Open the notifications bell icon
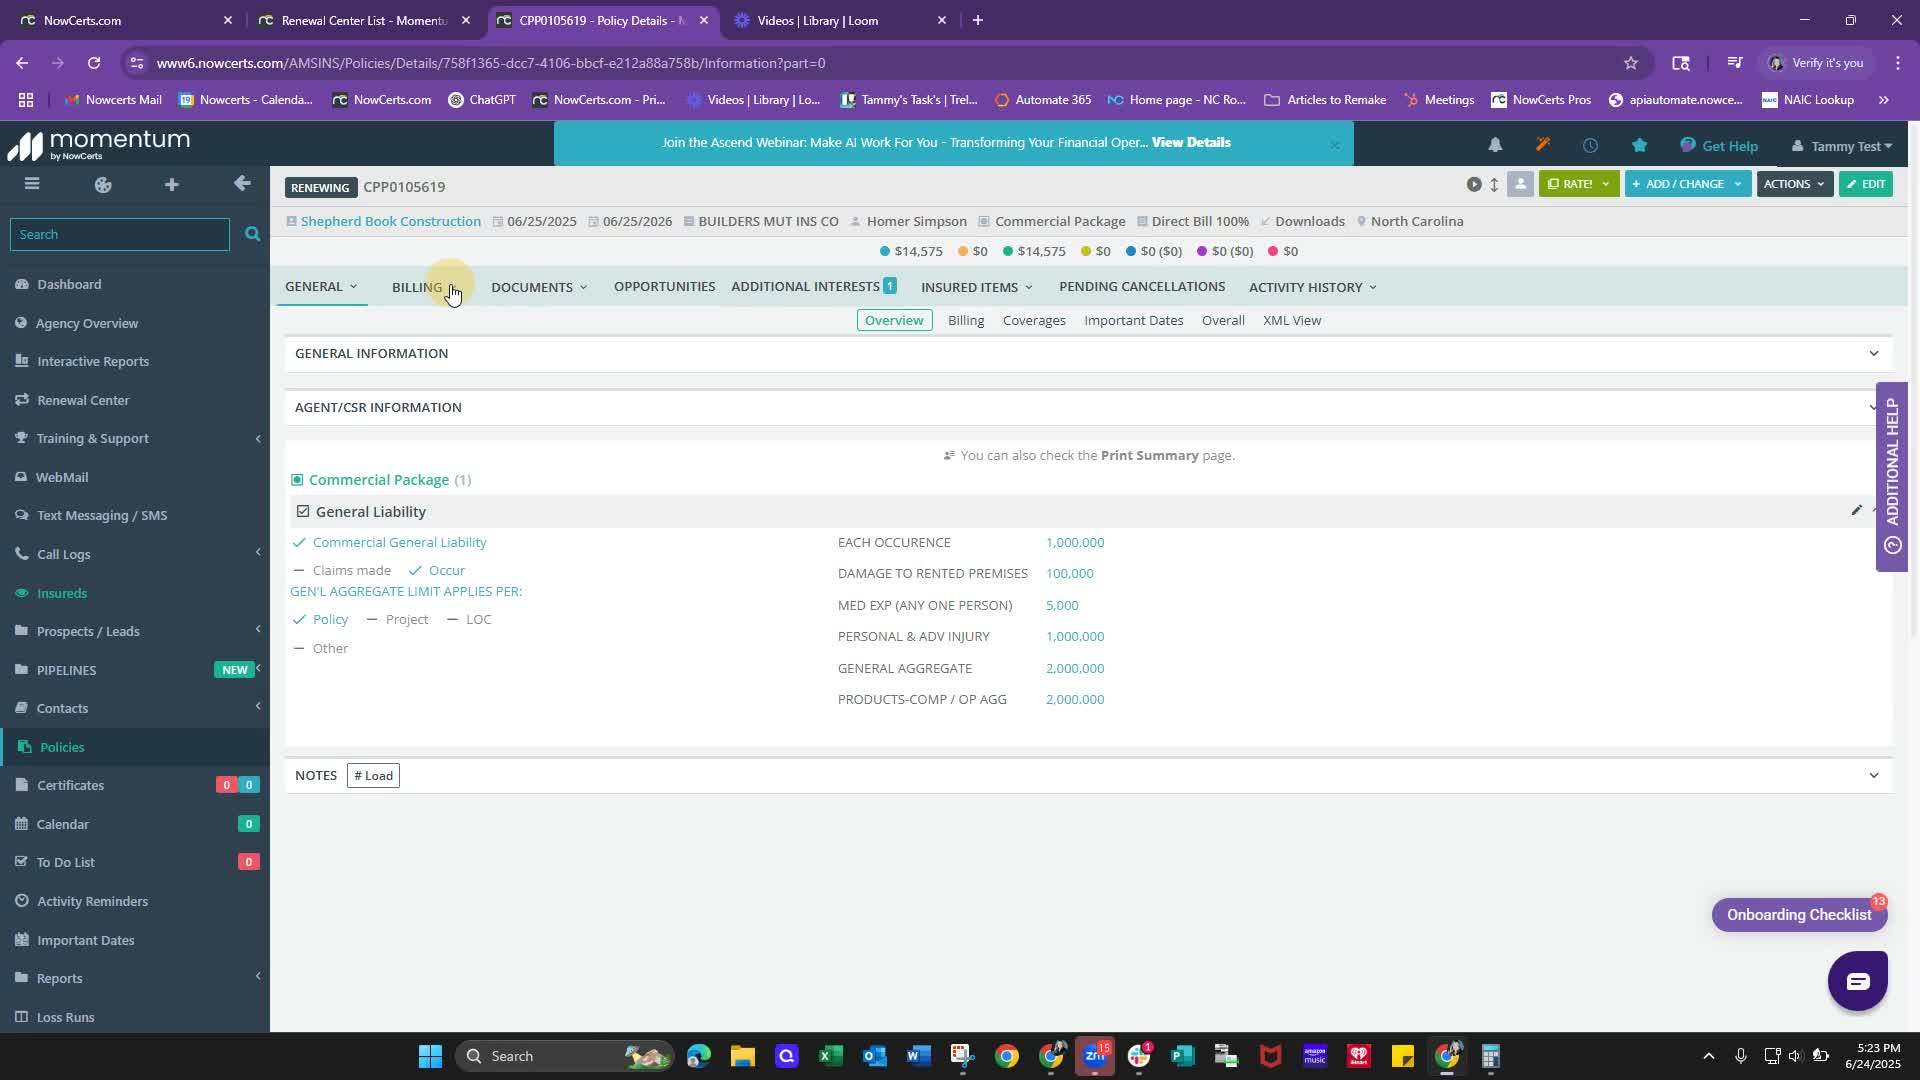Image resolution: width=1920 pixels, height=1080 pixels. 1495,145
